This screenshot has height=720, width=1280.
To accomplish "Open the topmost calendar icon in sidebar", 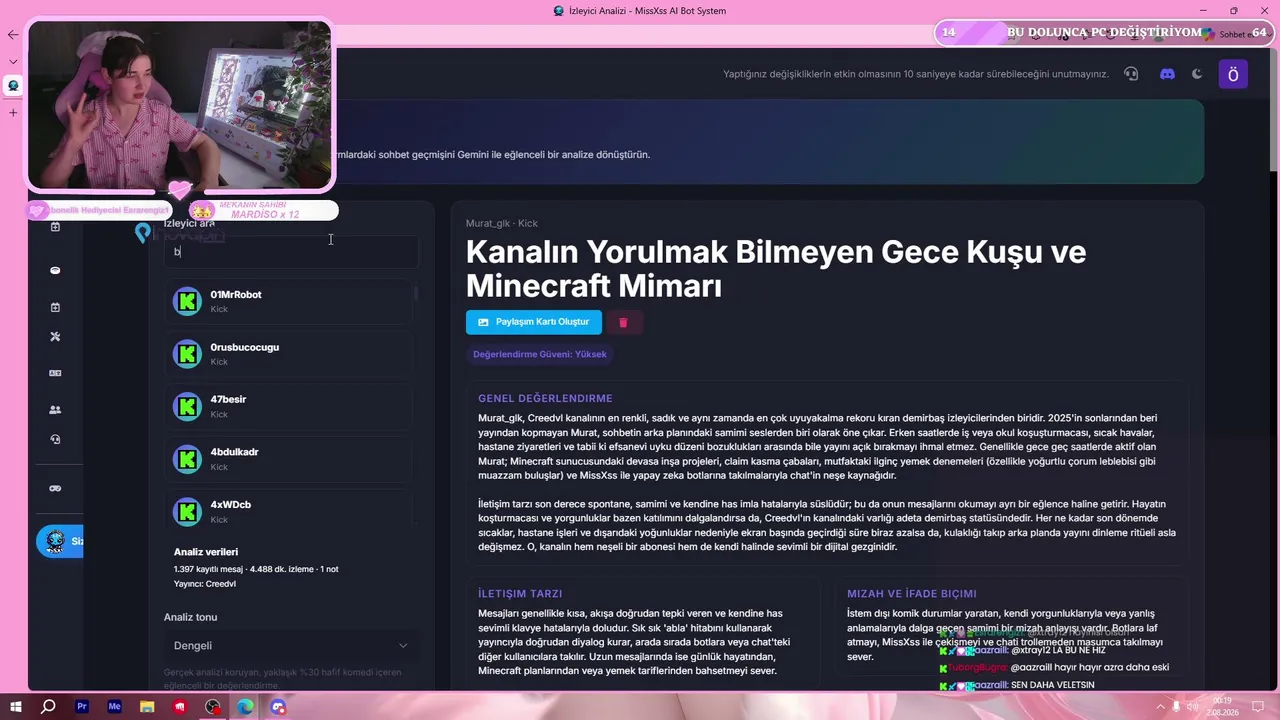I will pyautogui.click(x=55, y=227).
